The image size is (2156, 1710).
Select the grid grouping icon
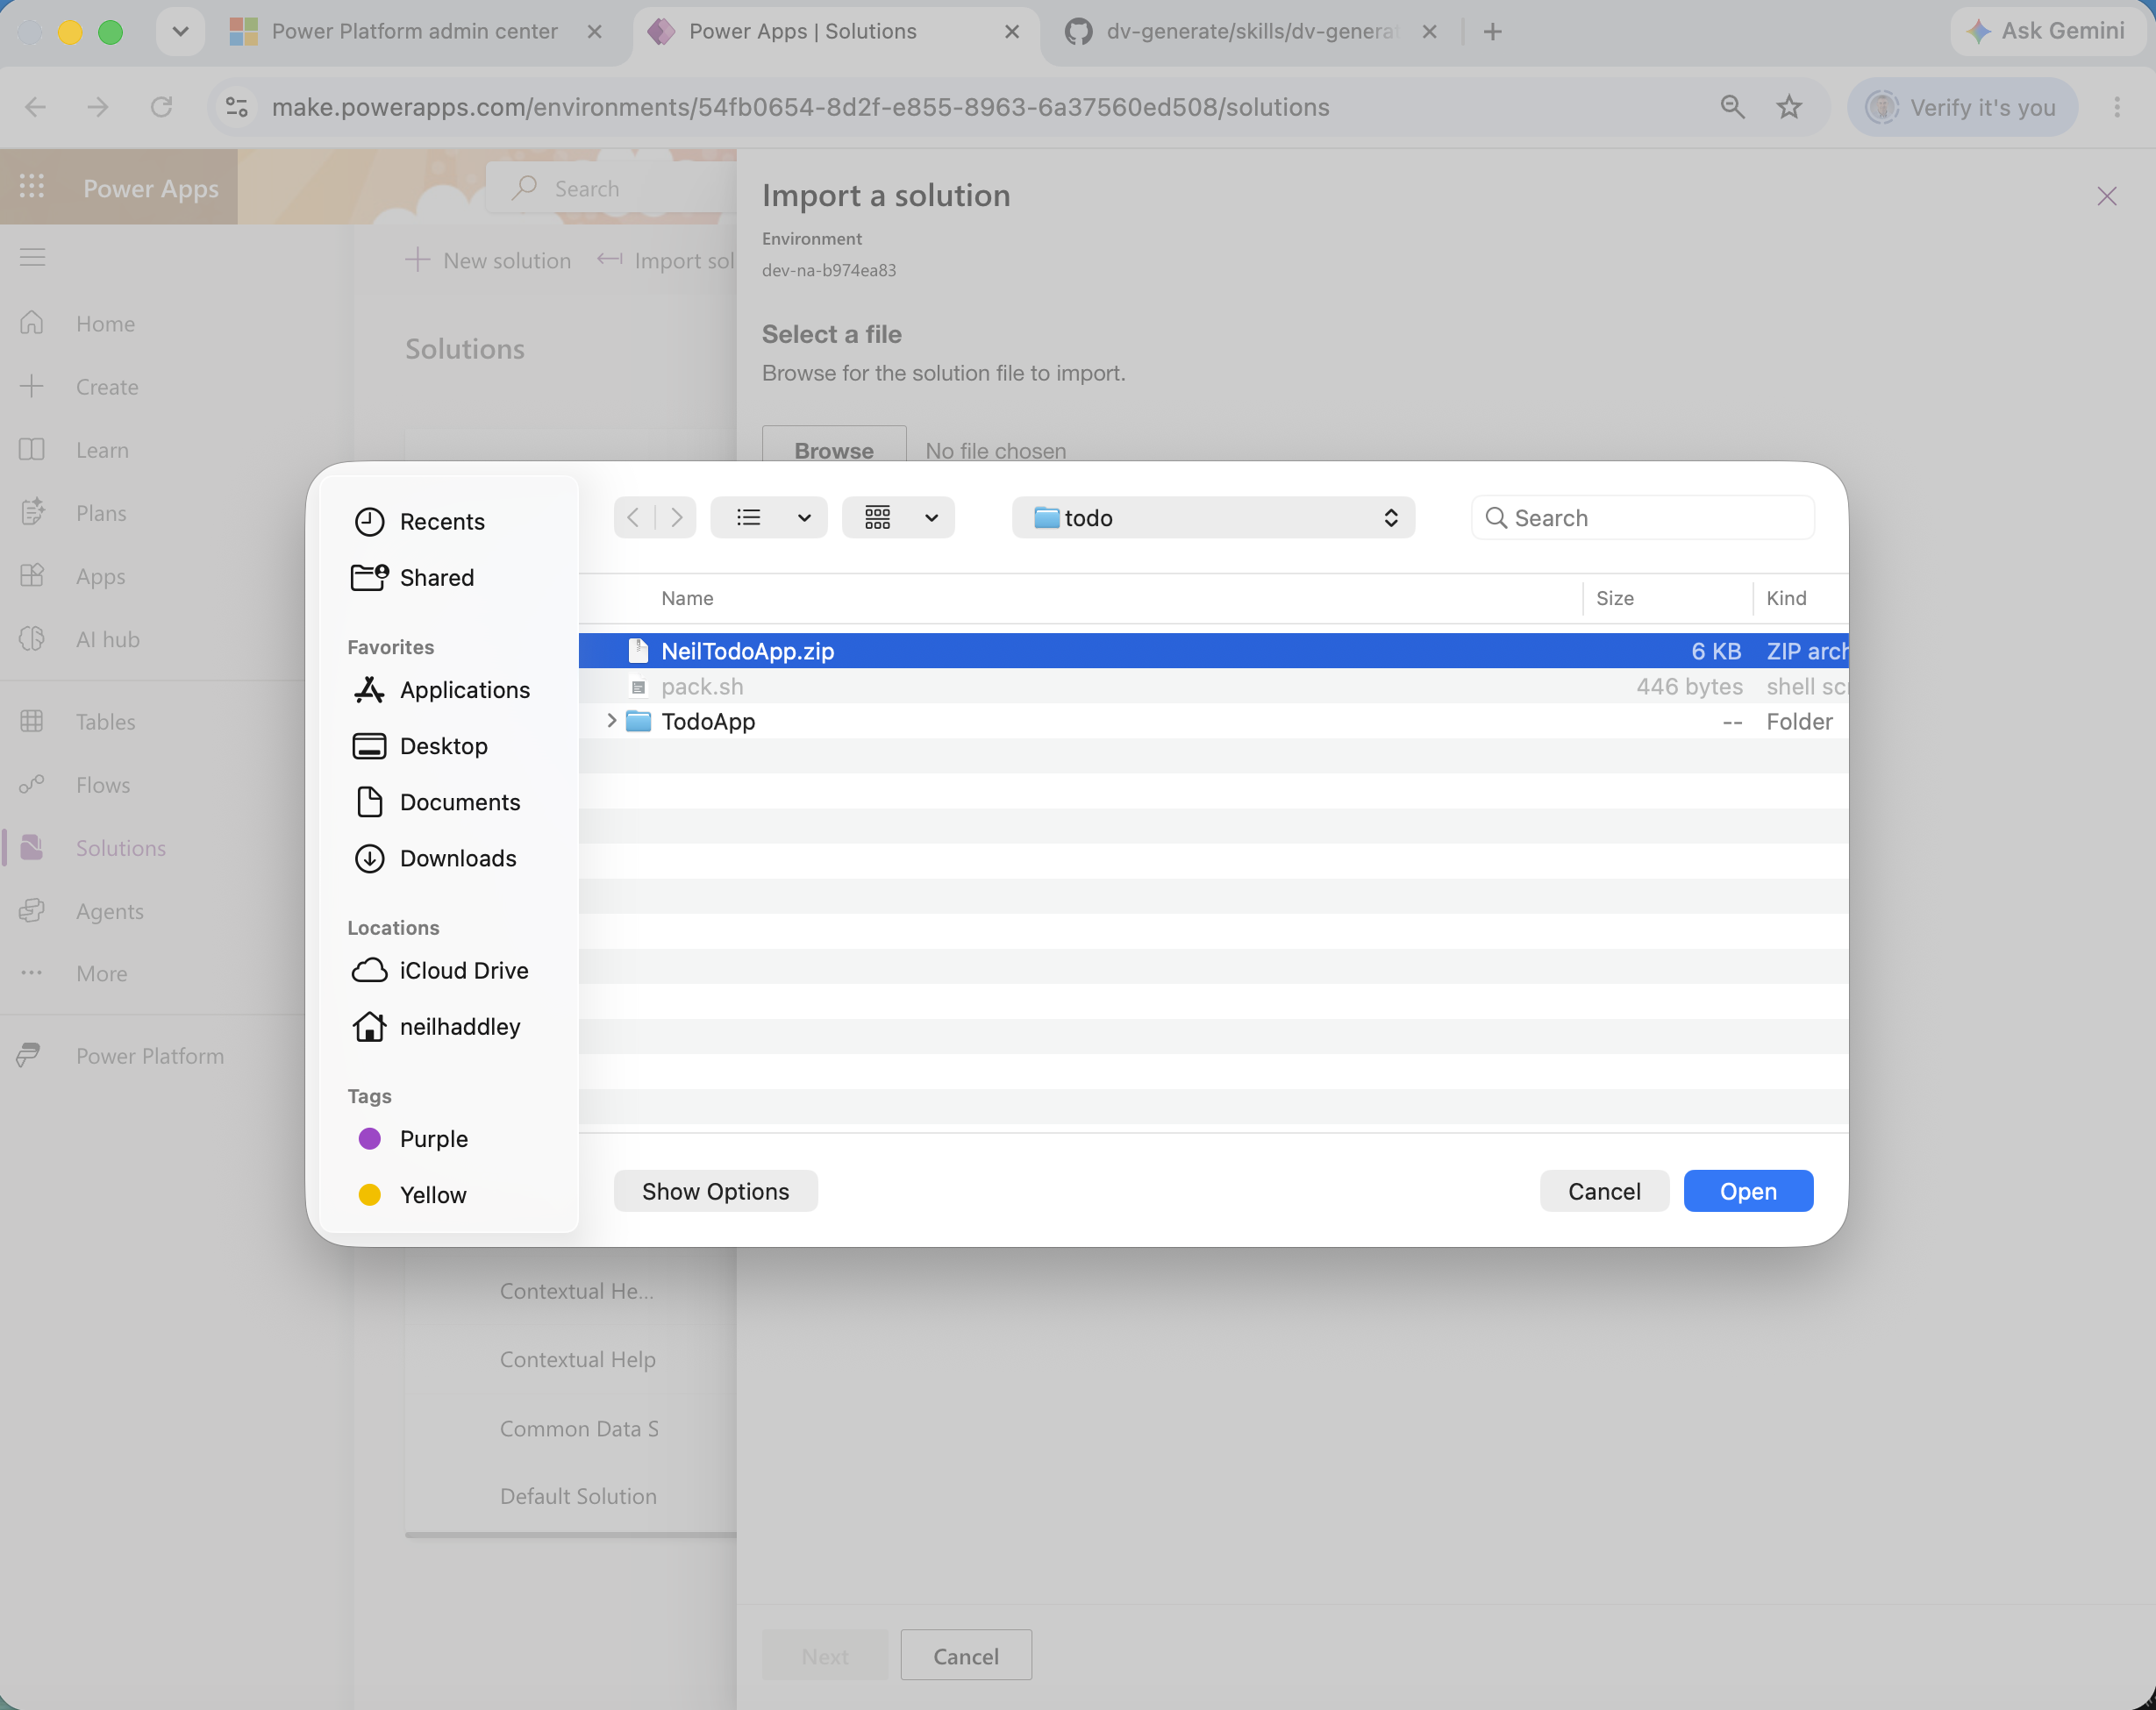tap(878, 517)
